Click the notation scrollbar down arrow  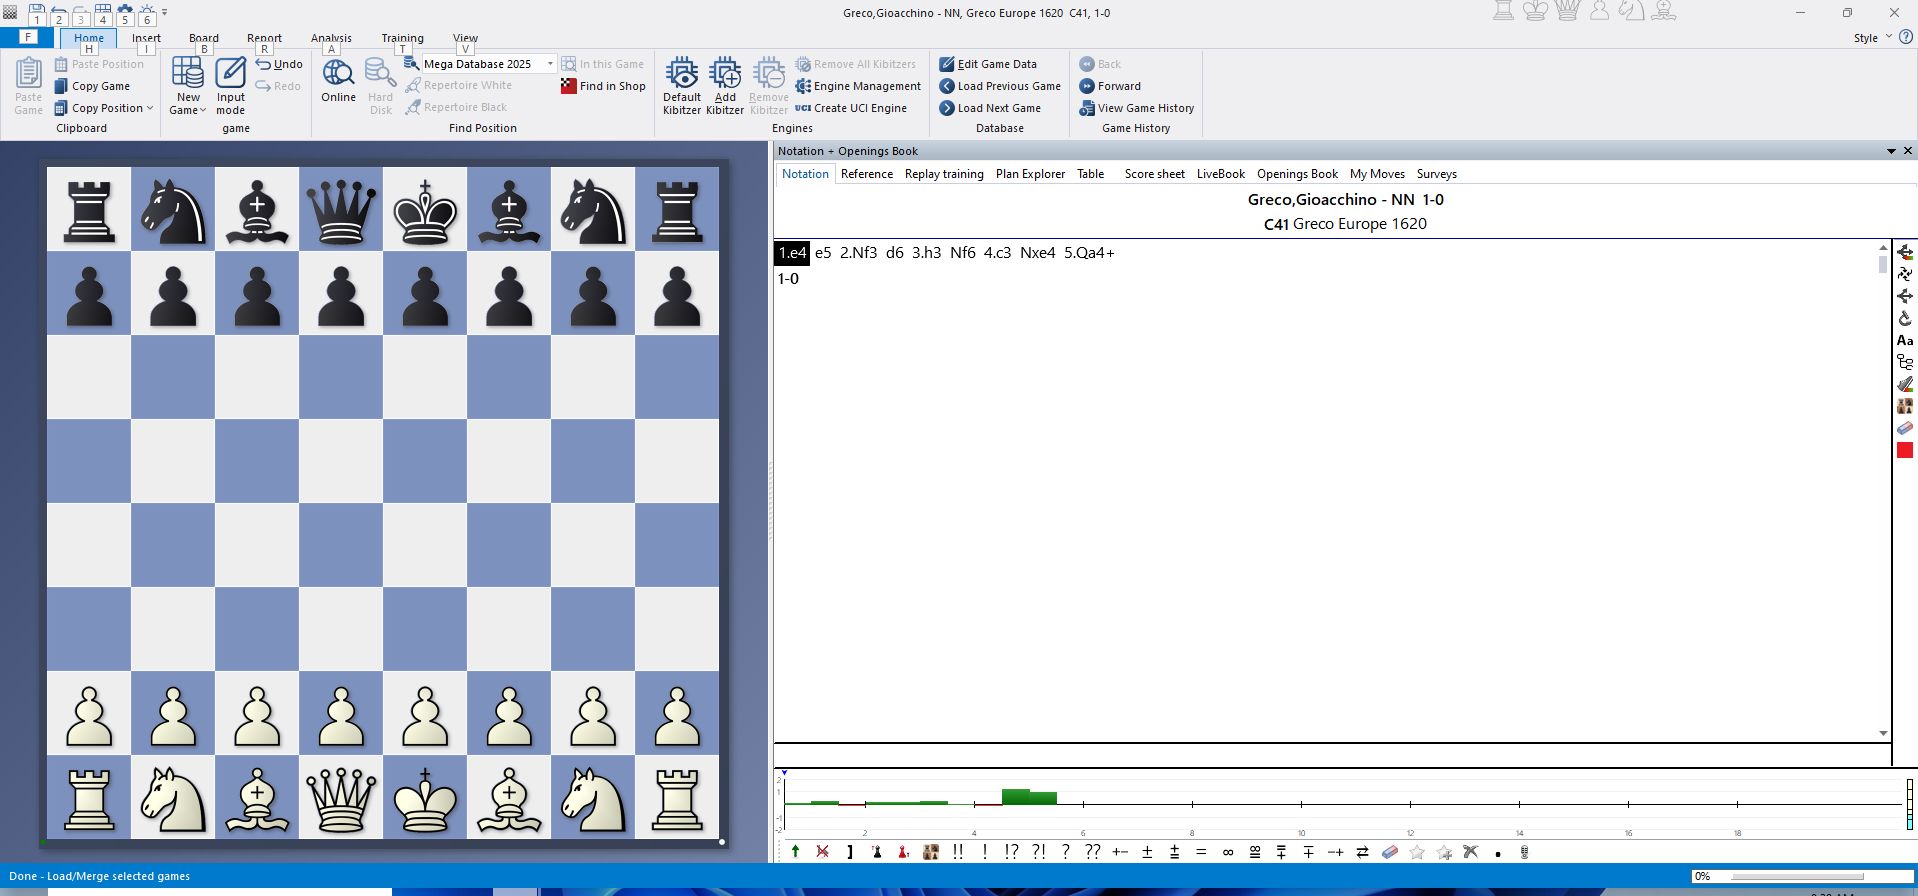pyautogui.click(x=1883, y=734)
